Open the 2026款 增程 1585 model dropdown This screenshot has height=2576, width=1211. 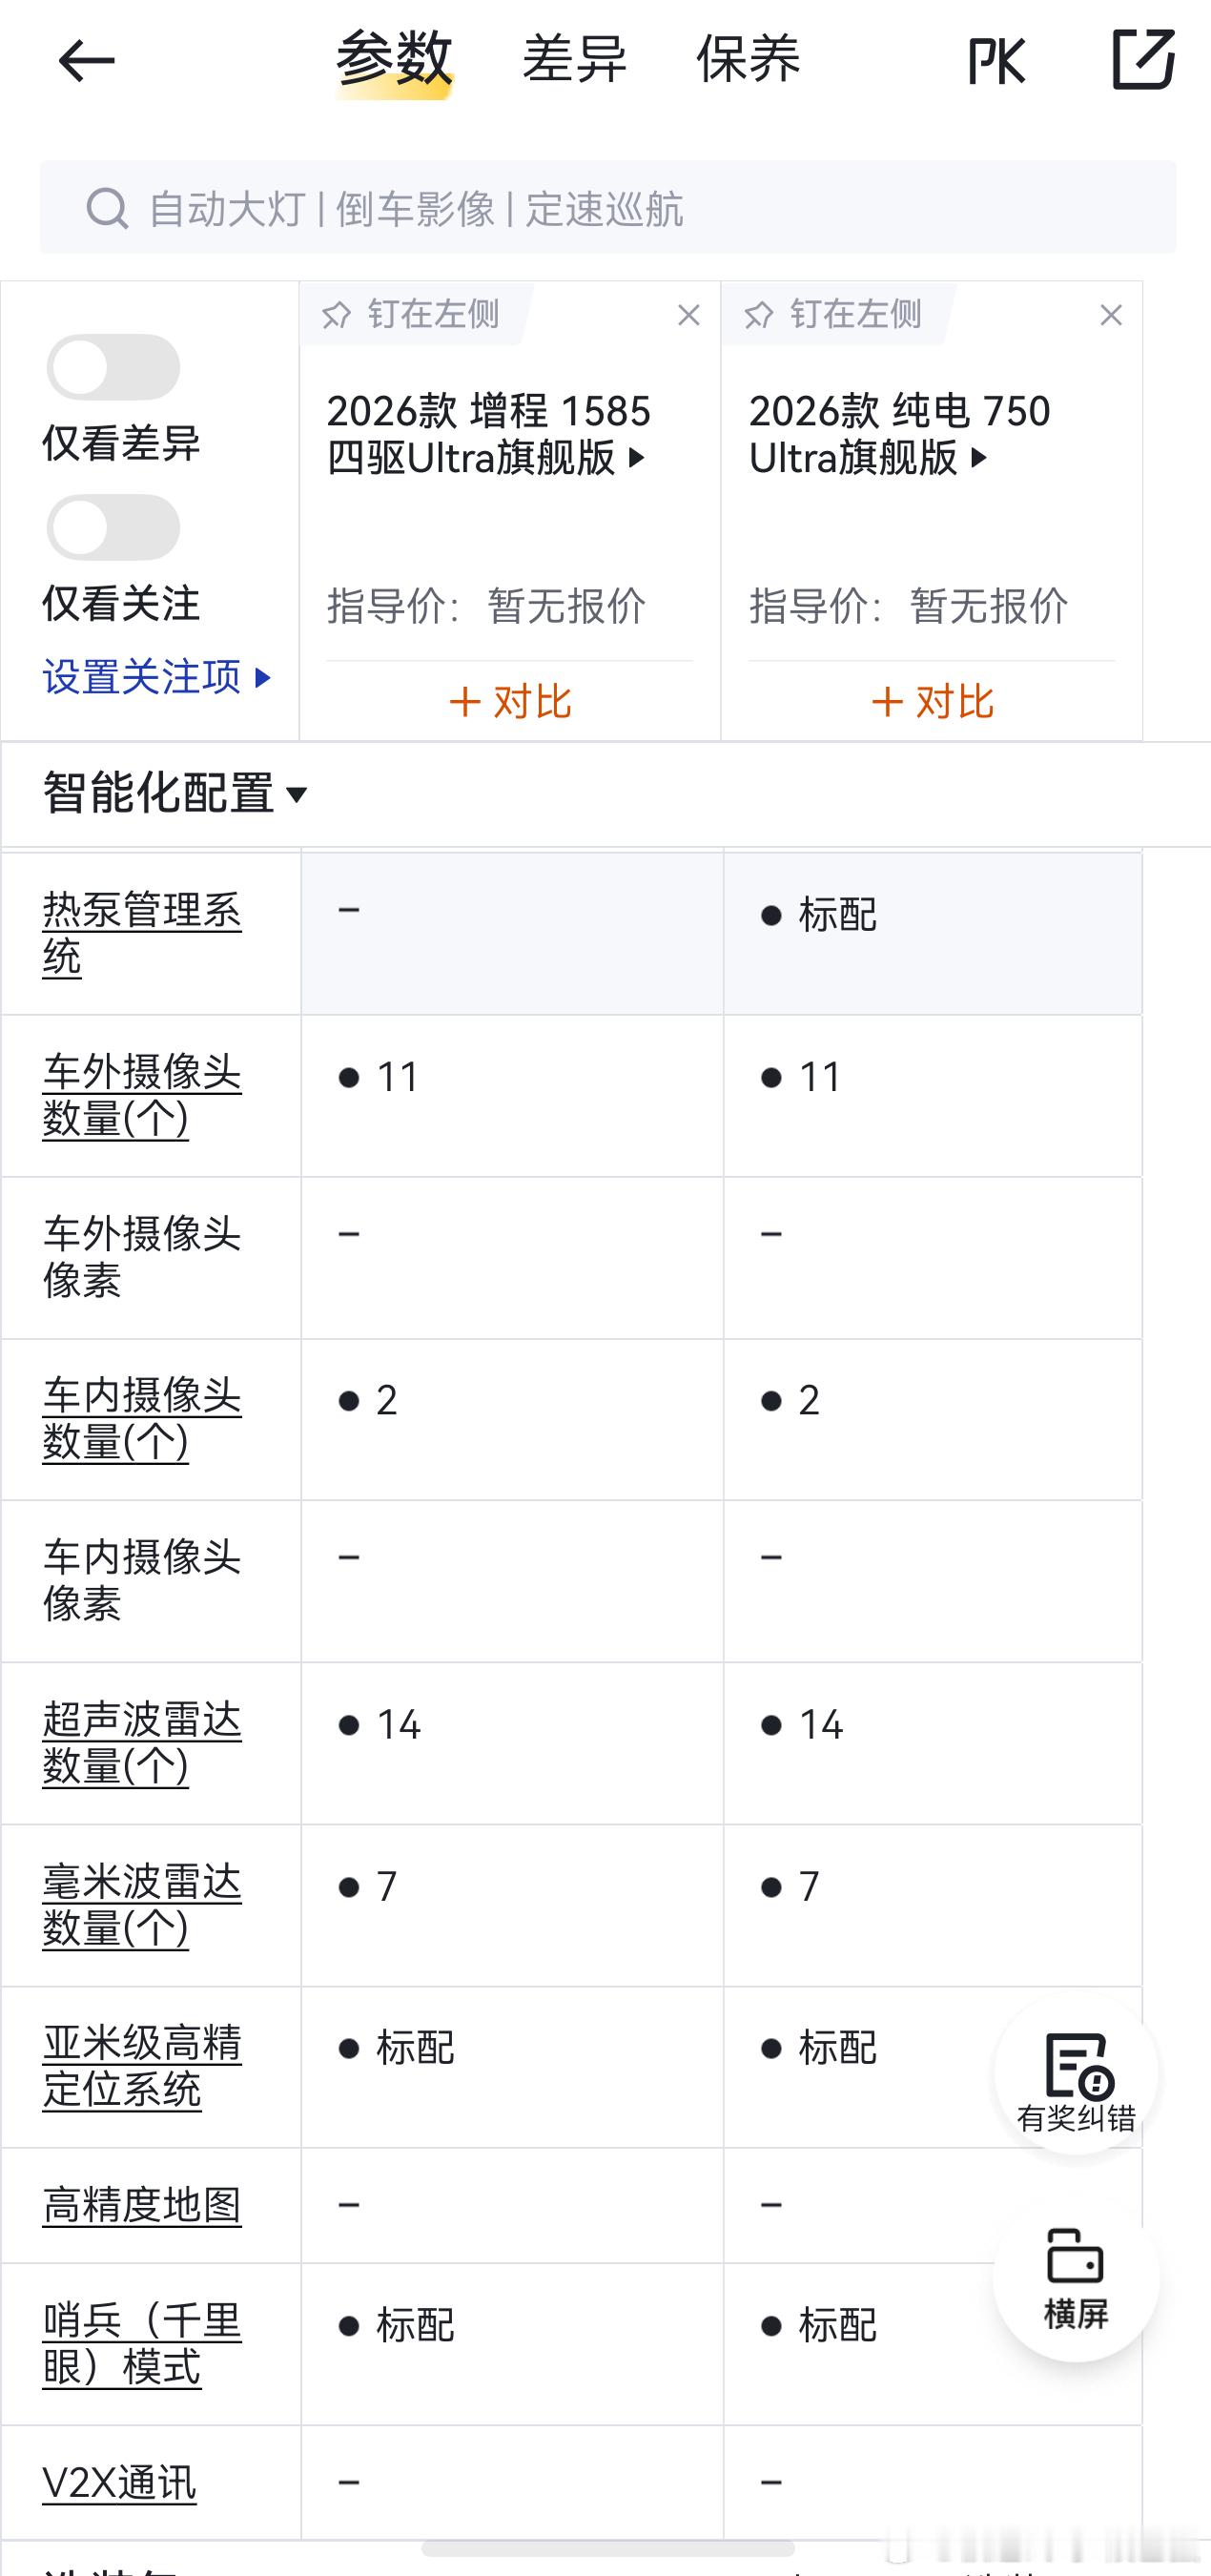point(490,434)
